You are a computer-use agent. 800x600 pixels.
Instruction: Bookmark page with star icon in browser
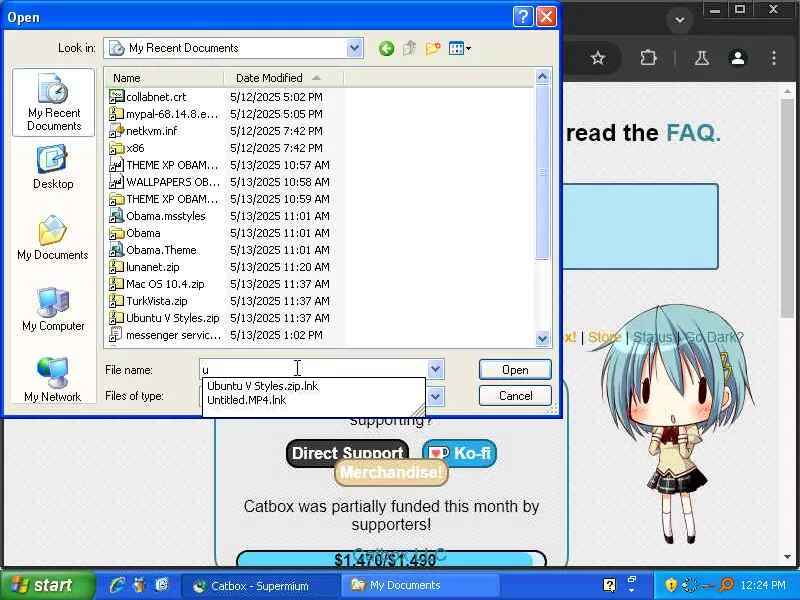pos(597,58)
